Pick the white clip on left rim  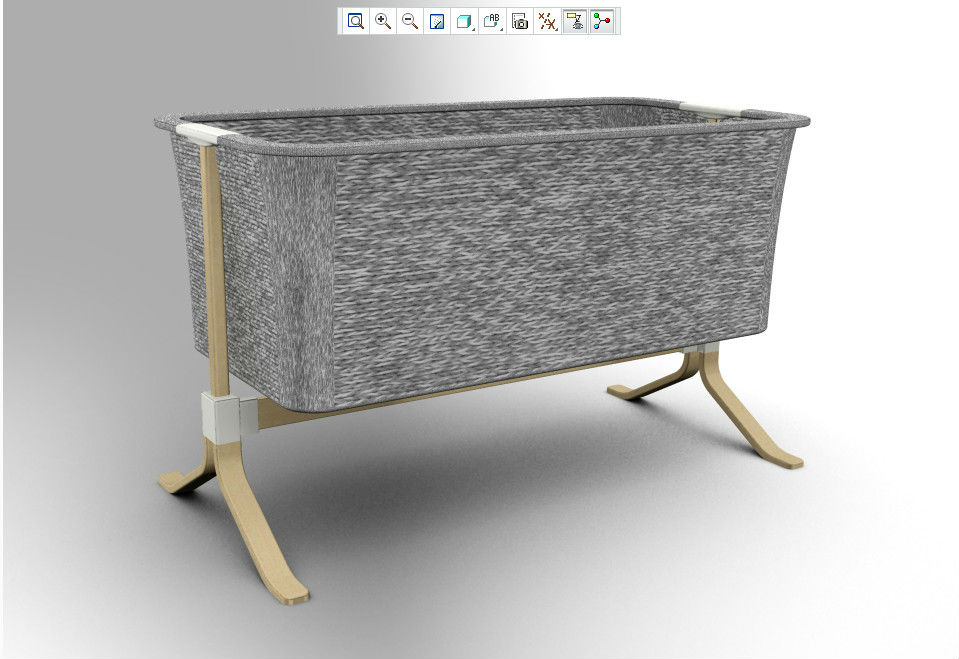[195, 130]
